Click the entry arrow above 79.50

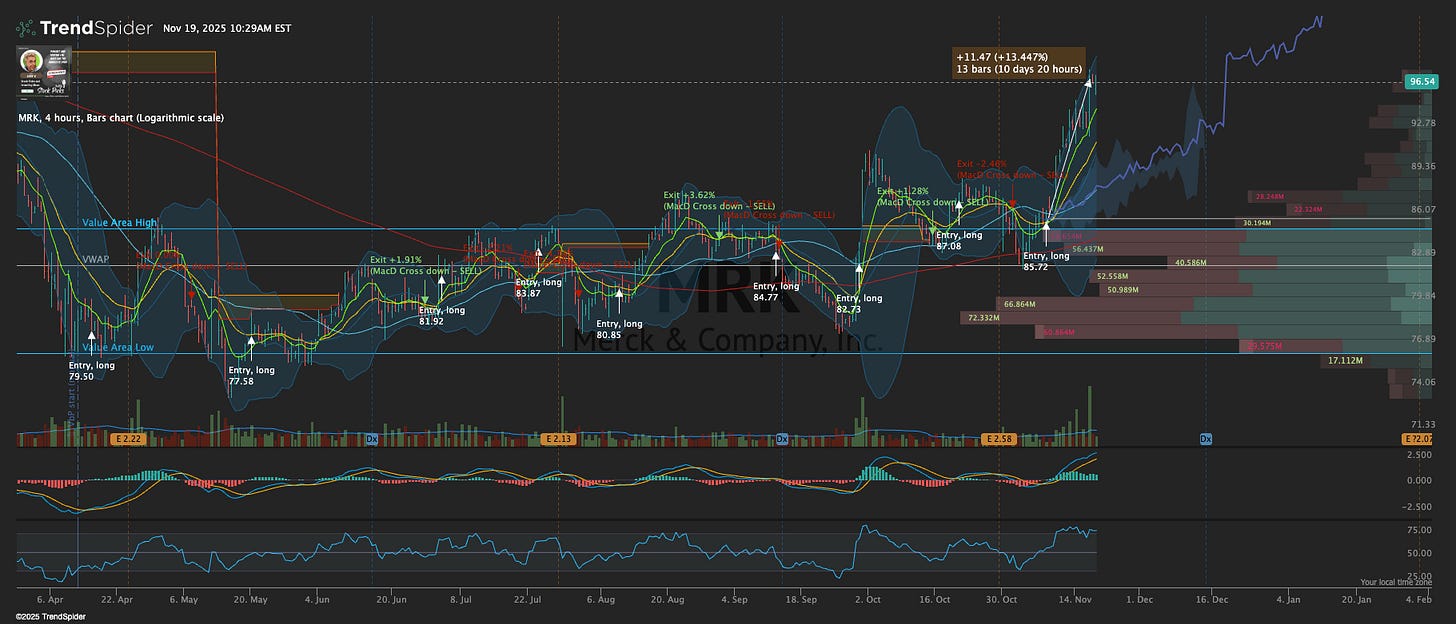(92, 343)
